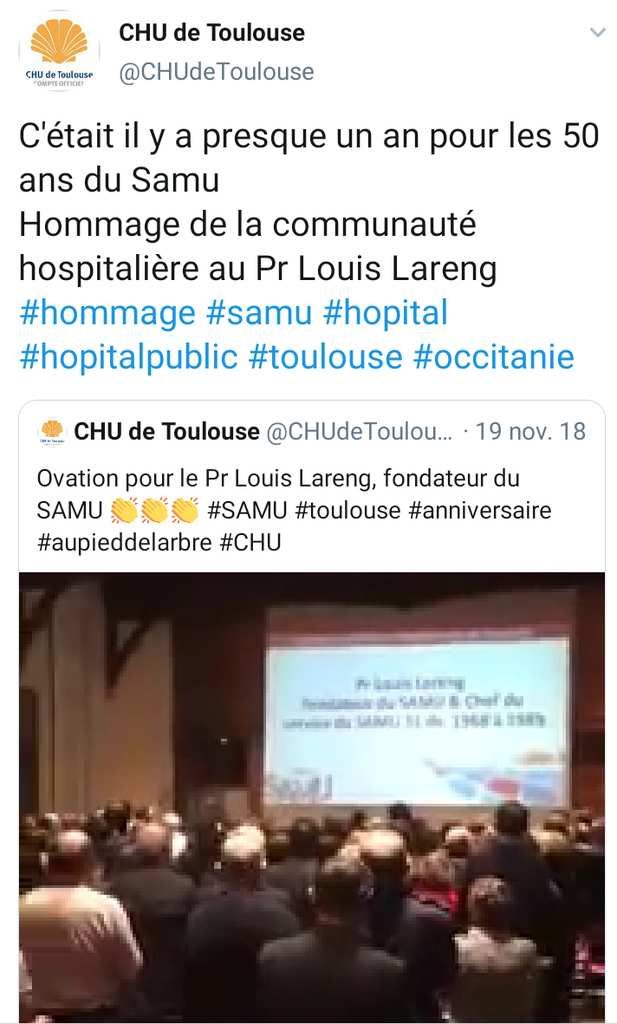The image size is (617, 1024).
Task: Open the #aupieddelarbre hashtag
Action: pyautogui.click(x=124, y=542)
